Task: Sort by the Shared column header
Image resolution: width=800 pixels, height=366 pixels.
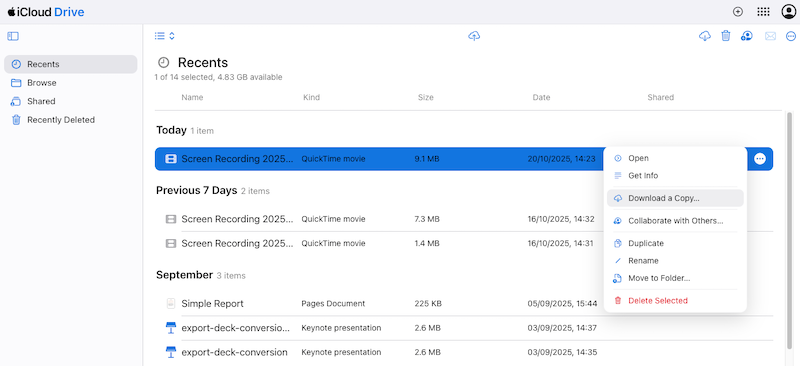Action: pos(661,97)
